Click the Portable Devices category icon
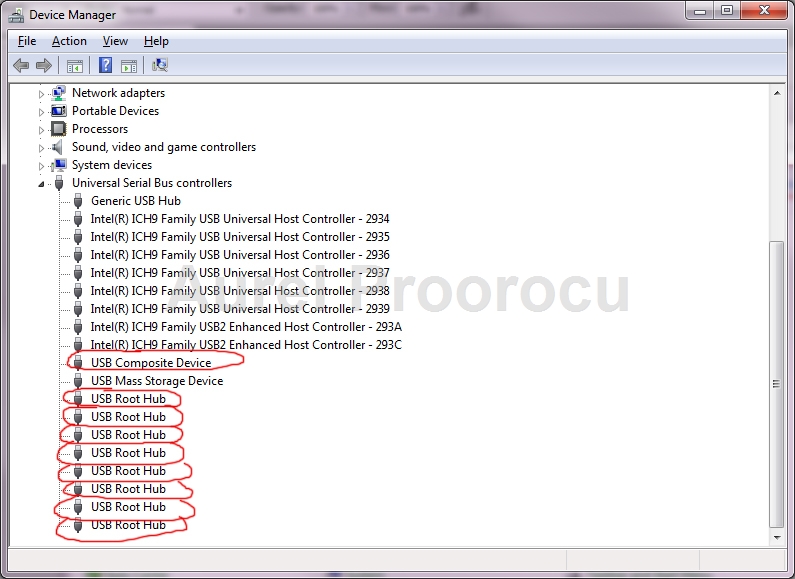Viewport: 795px width, 579px height. (59, 111)
